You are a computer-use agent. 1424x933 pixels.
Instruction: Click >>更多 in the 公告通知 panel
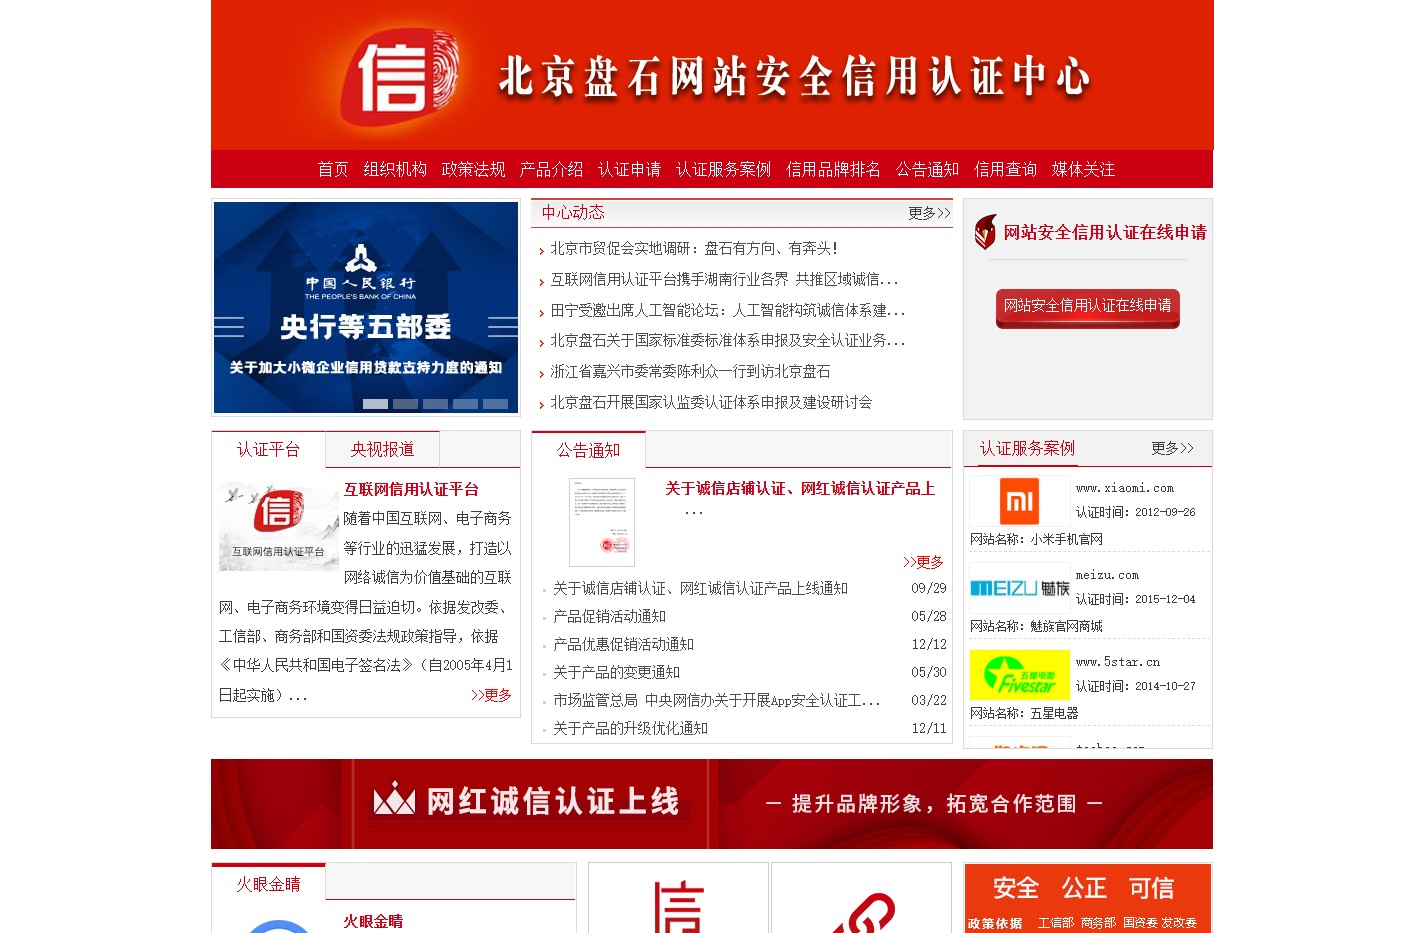pos(923,562)
